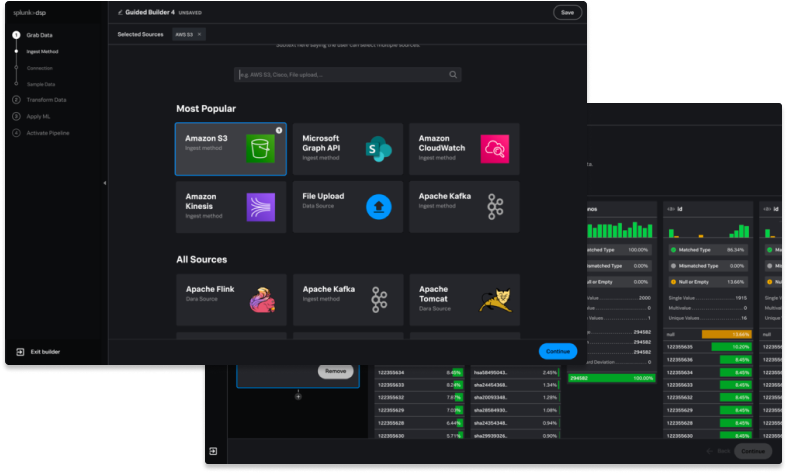787x473 pixels.
Task: Click the Unique Values 16 entry
Action: point(708,318)
